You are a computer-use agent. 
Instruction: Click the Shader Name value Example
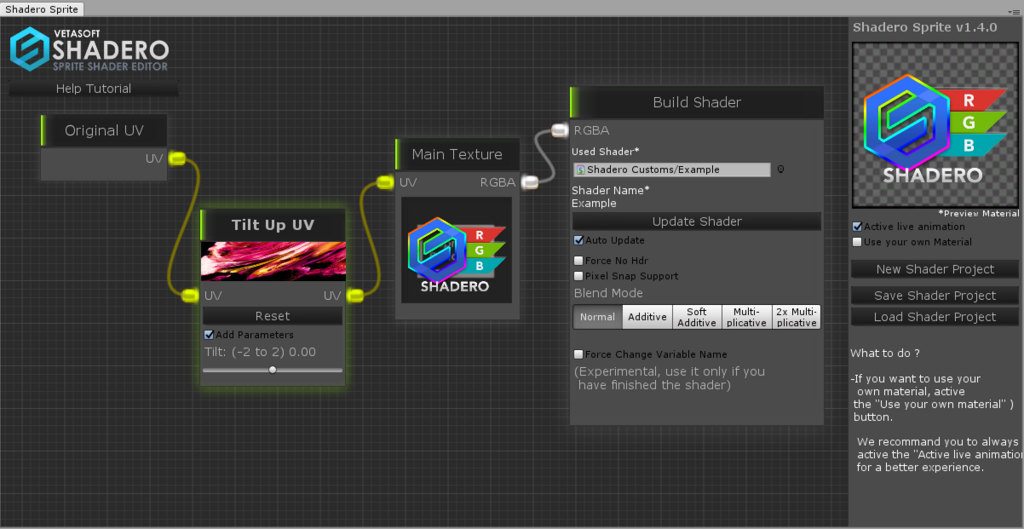594,203
